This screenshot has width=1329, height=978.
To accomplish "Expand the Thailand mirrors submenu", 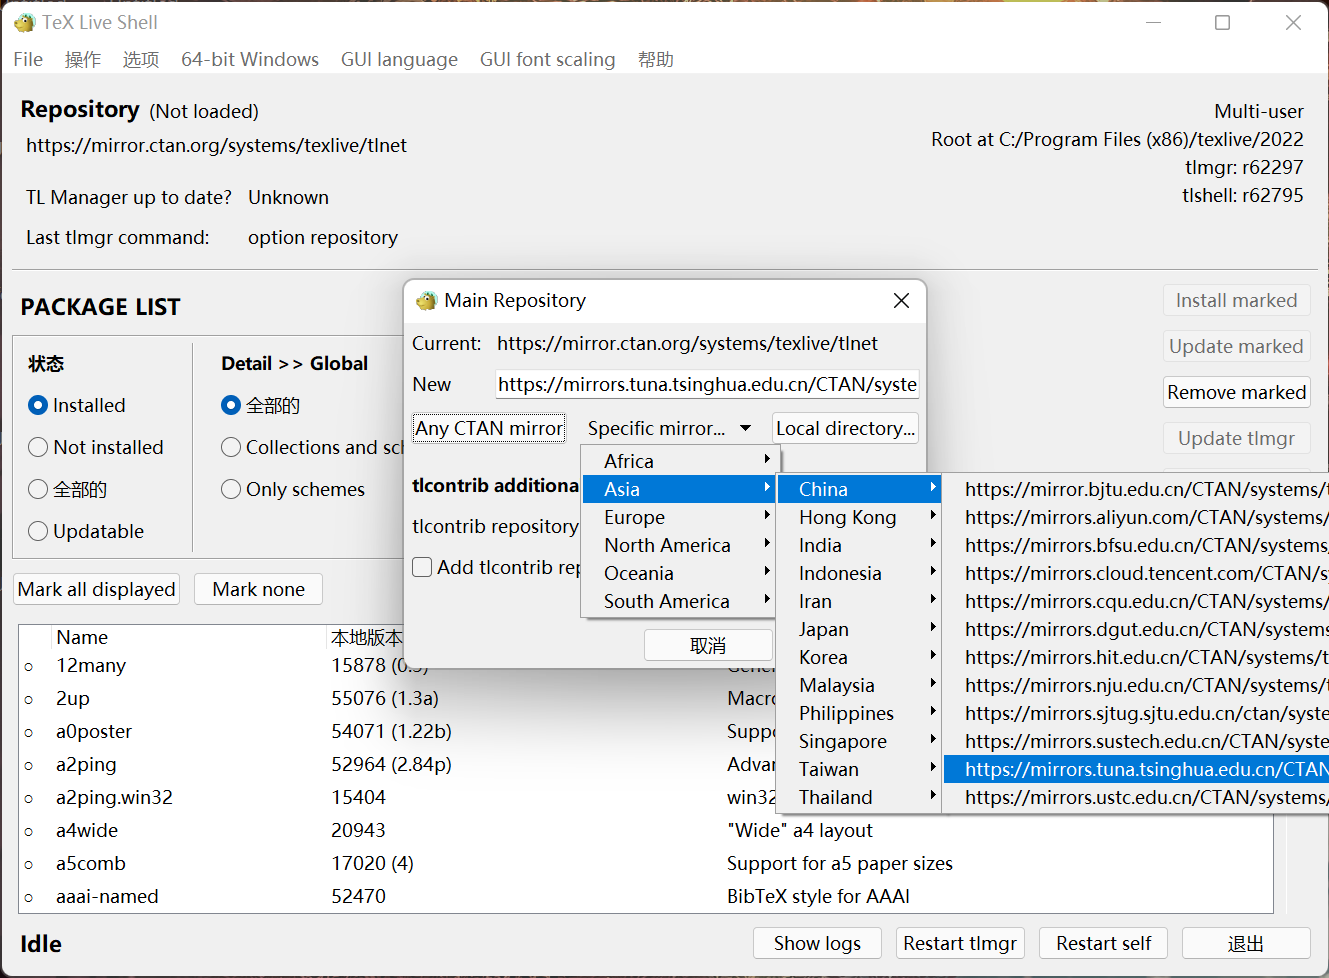I will [860, 797].
